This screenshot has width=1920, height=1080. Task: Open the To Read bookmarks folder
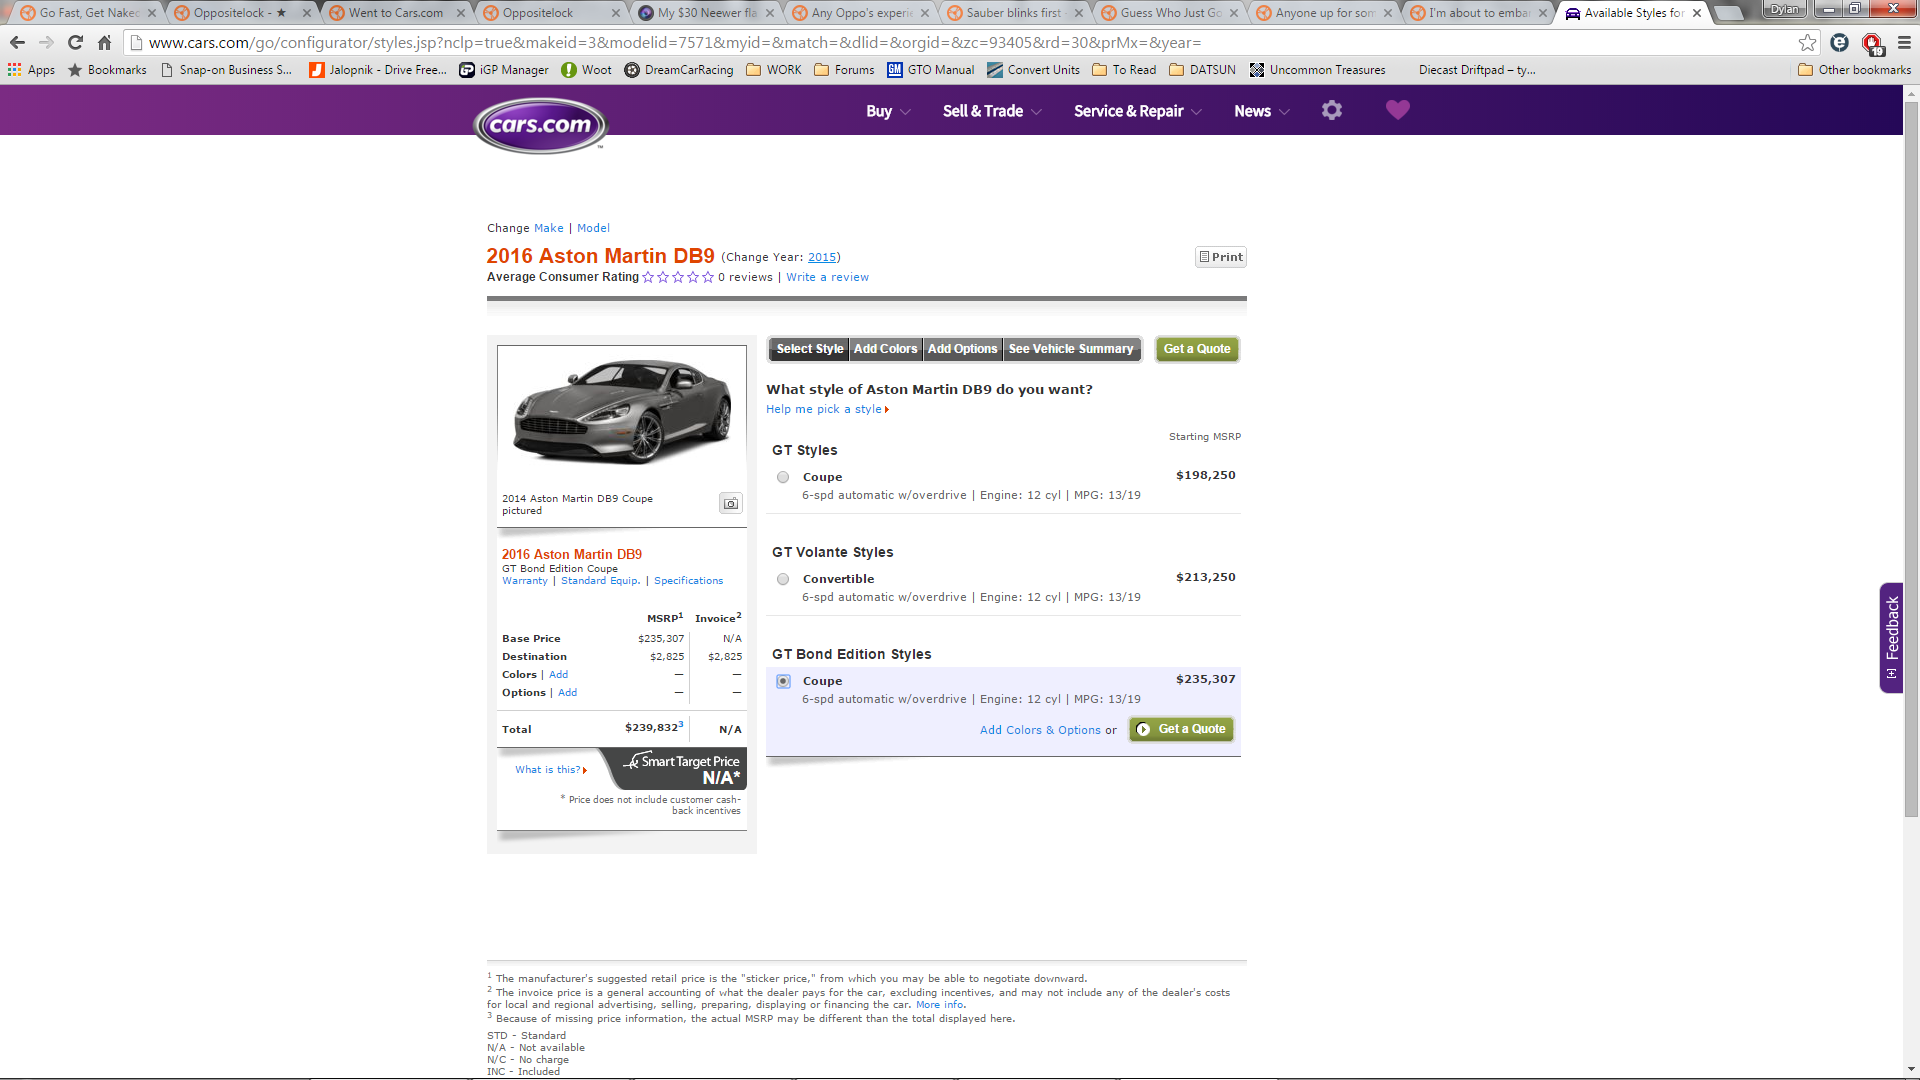[1124, 70]
